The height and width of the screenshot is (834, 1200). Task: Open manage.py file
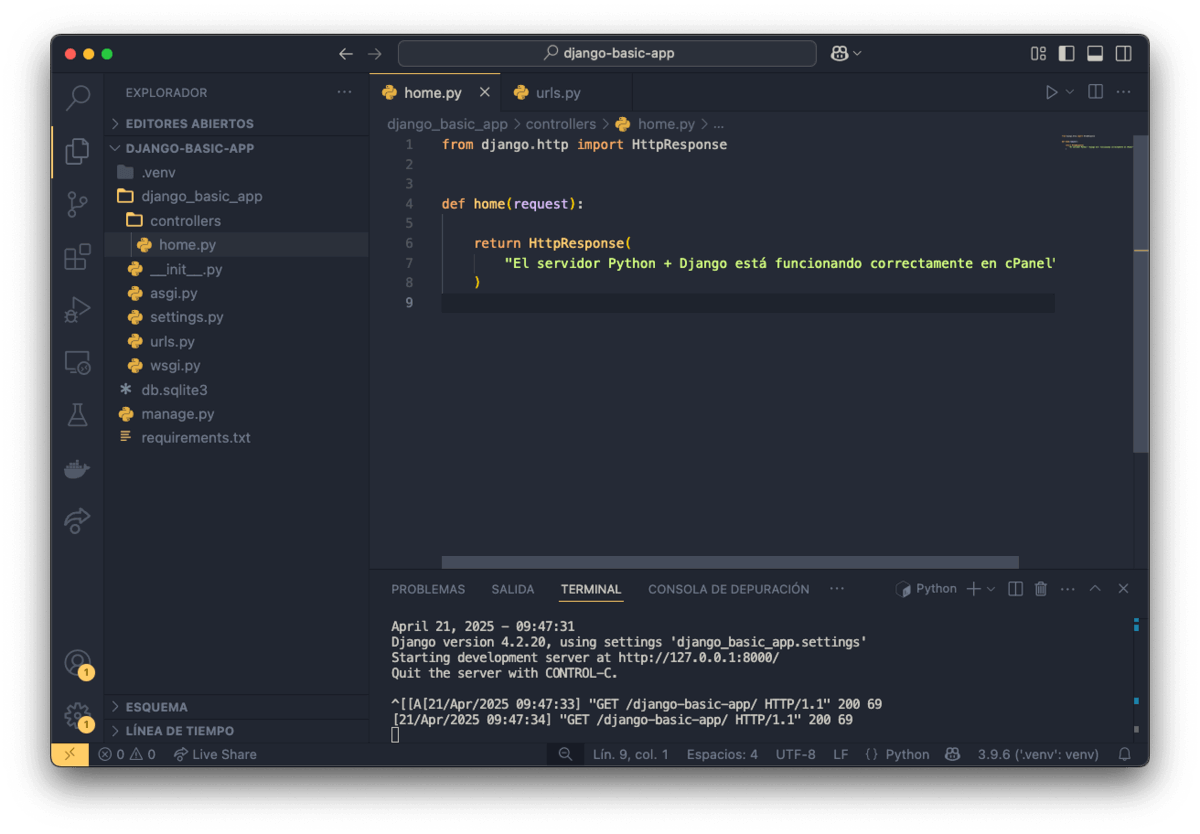236,414
